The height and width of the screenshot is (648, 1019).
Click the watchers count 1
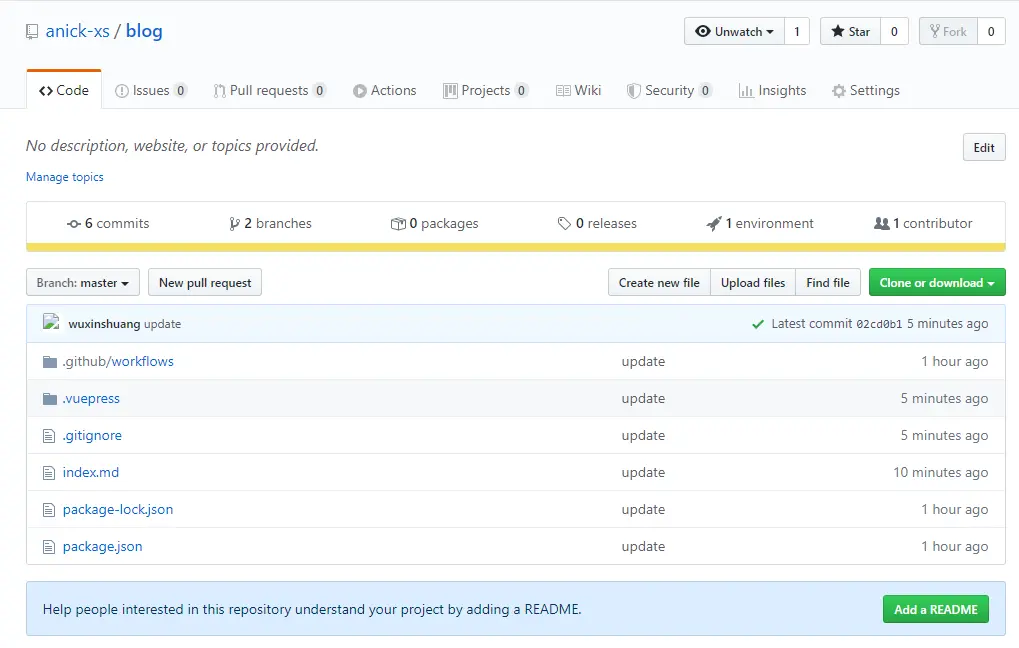797,31
